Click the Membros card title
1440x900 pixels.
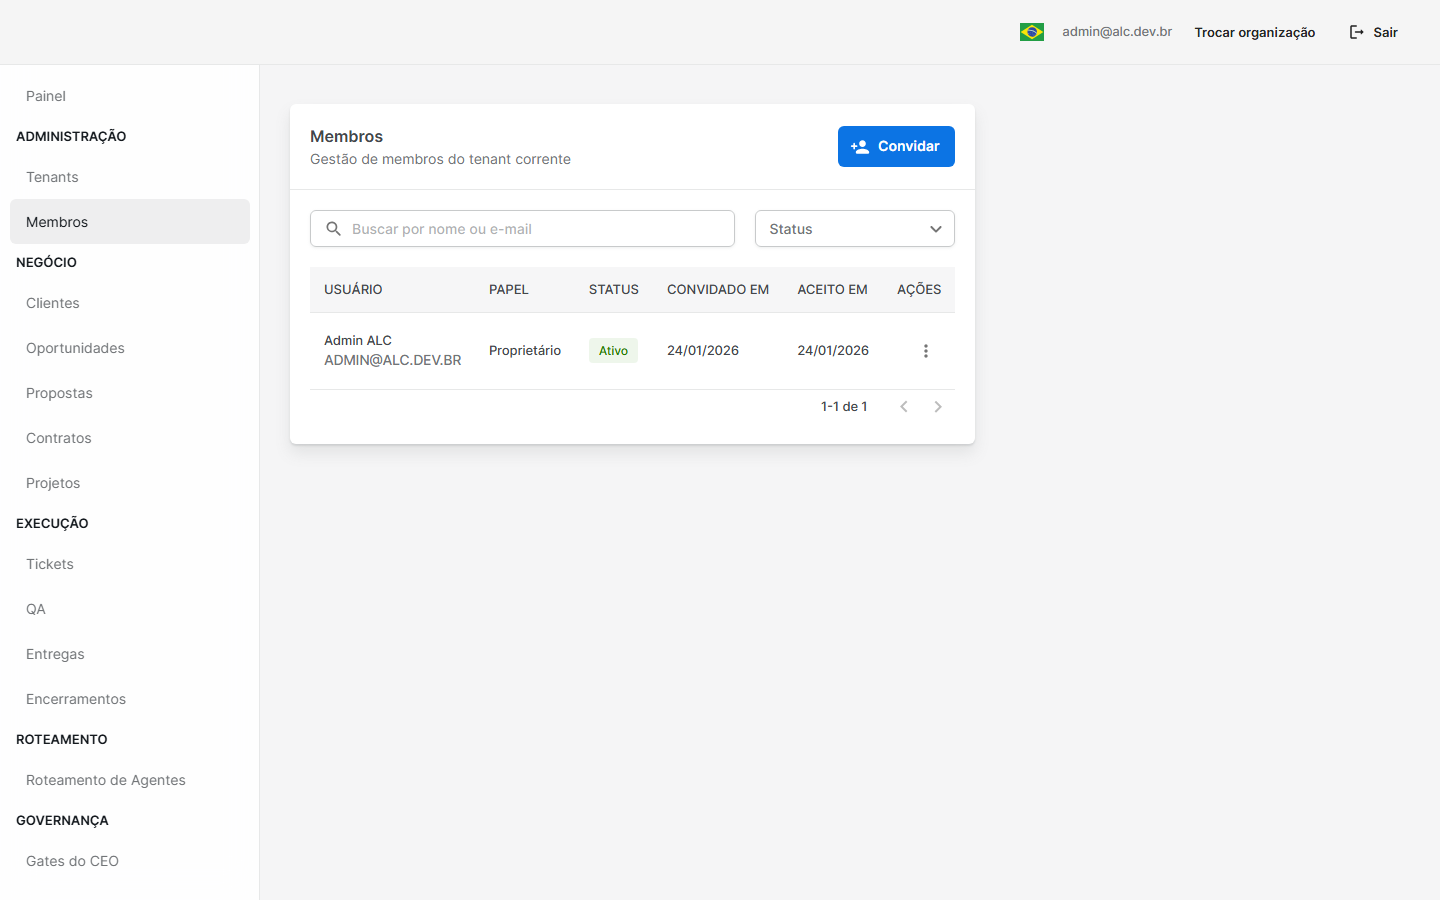[x=347, y=137]
